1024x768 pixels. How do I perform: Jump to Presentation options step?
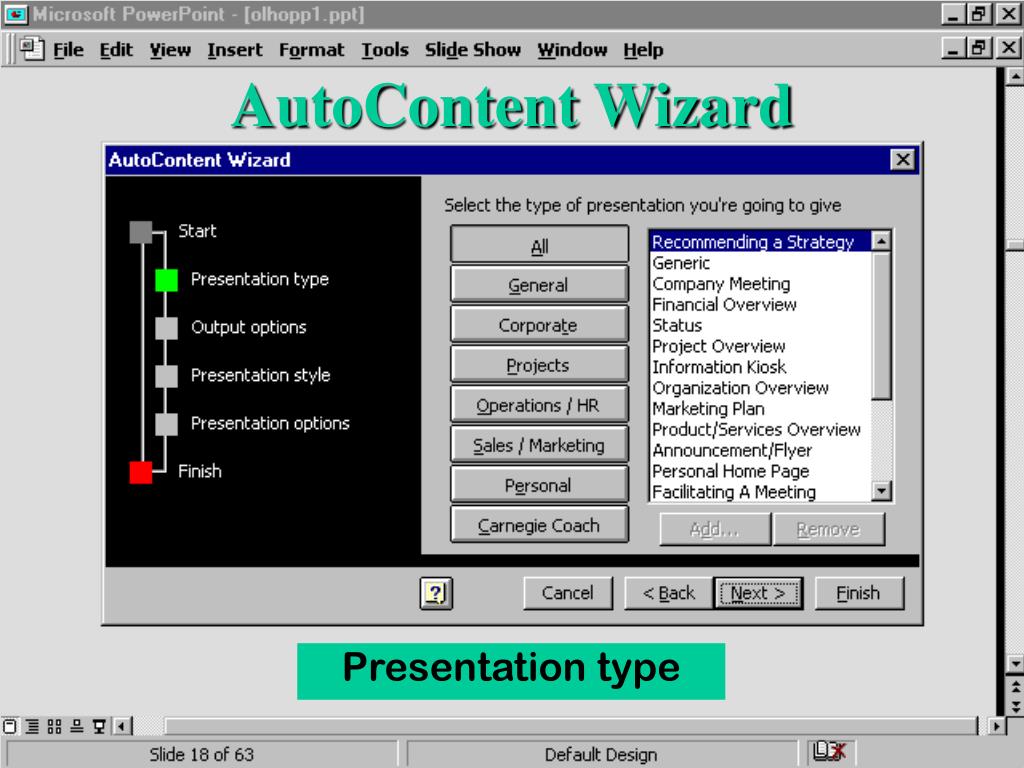[x=167, y=424]
